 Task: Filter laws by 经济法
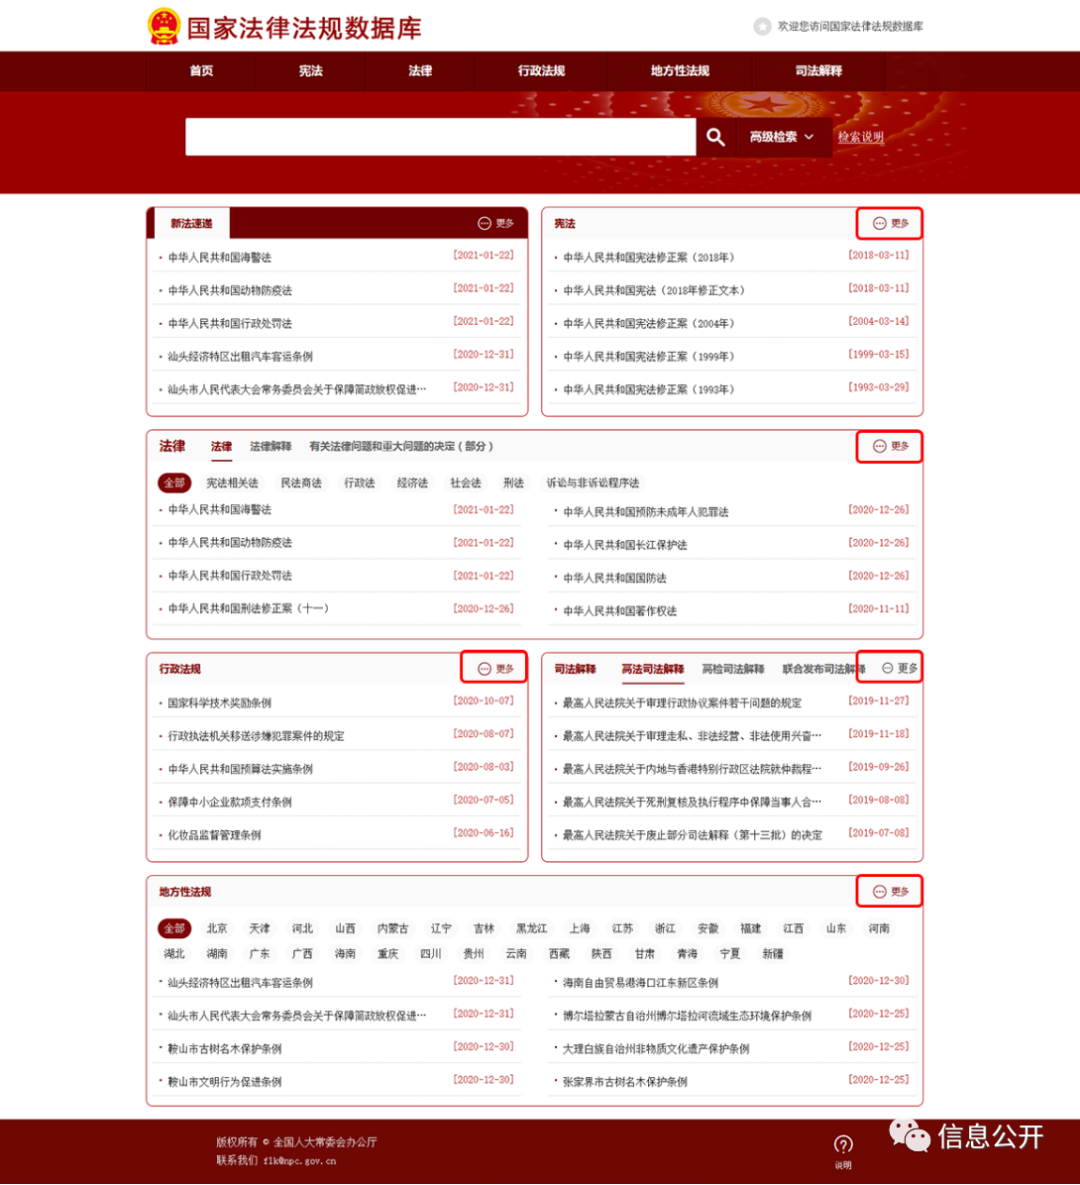(x=413, y=483)
